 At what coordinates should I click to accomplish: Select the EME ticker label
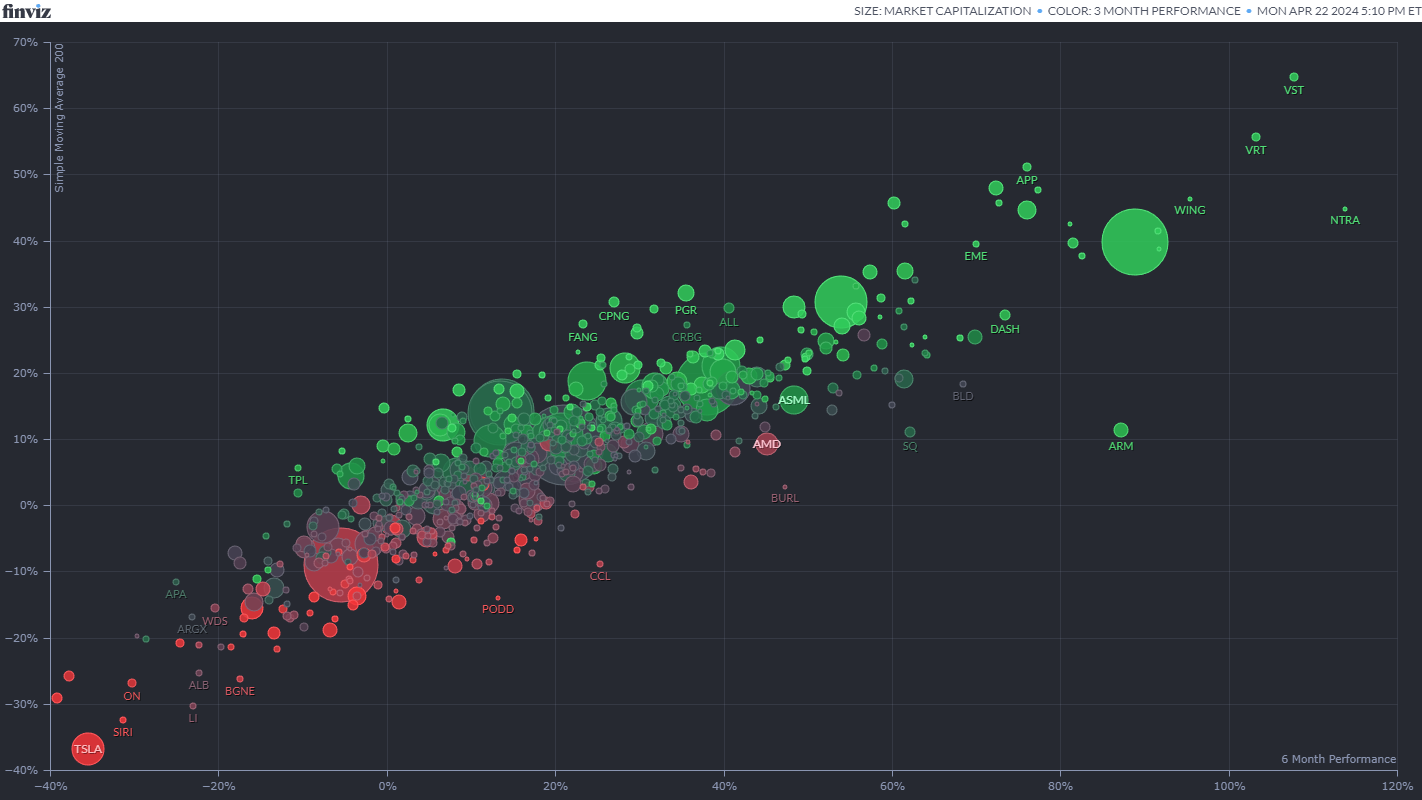[x=976, y=256]
